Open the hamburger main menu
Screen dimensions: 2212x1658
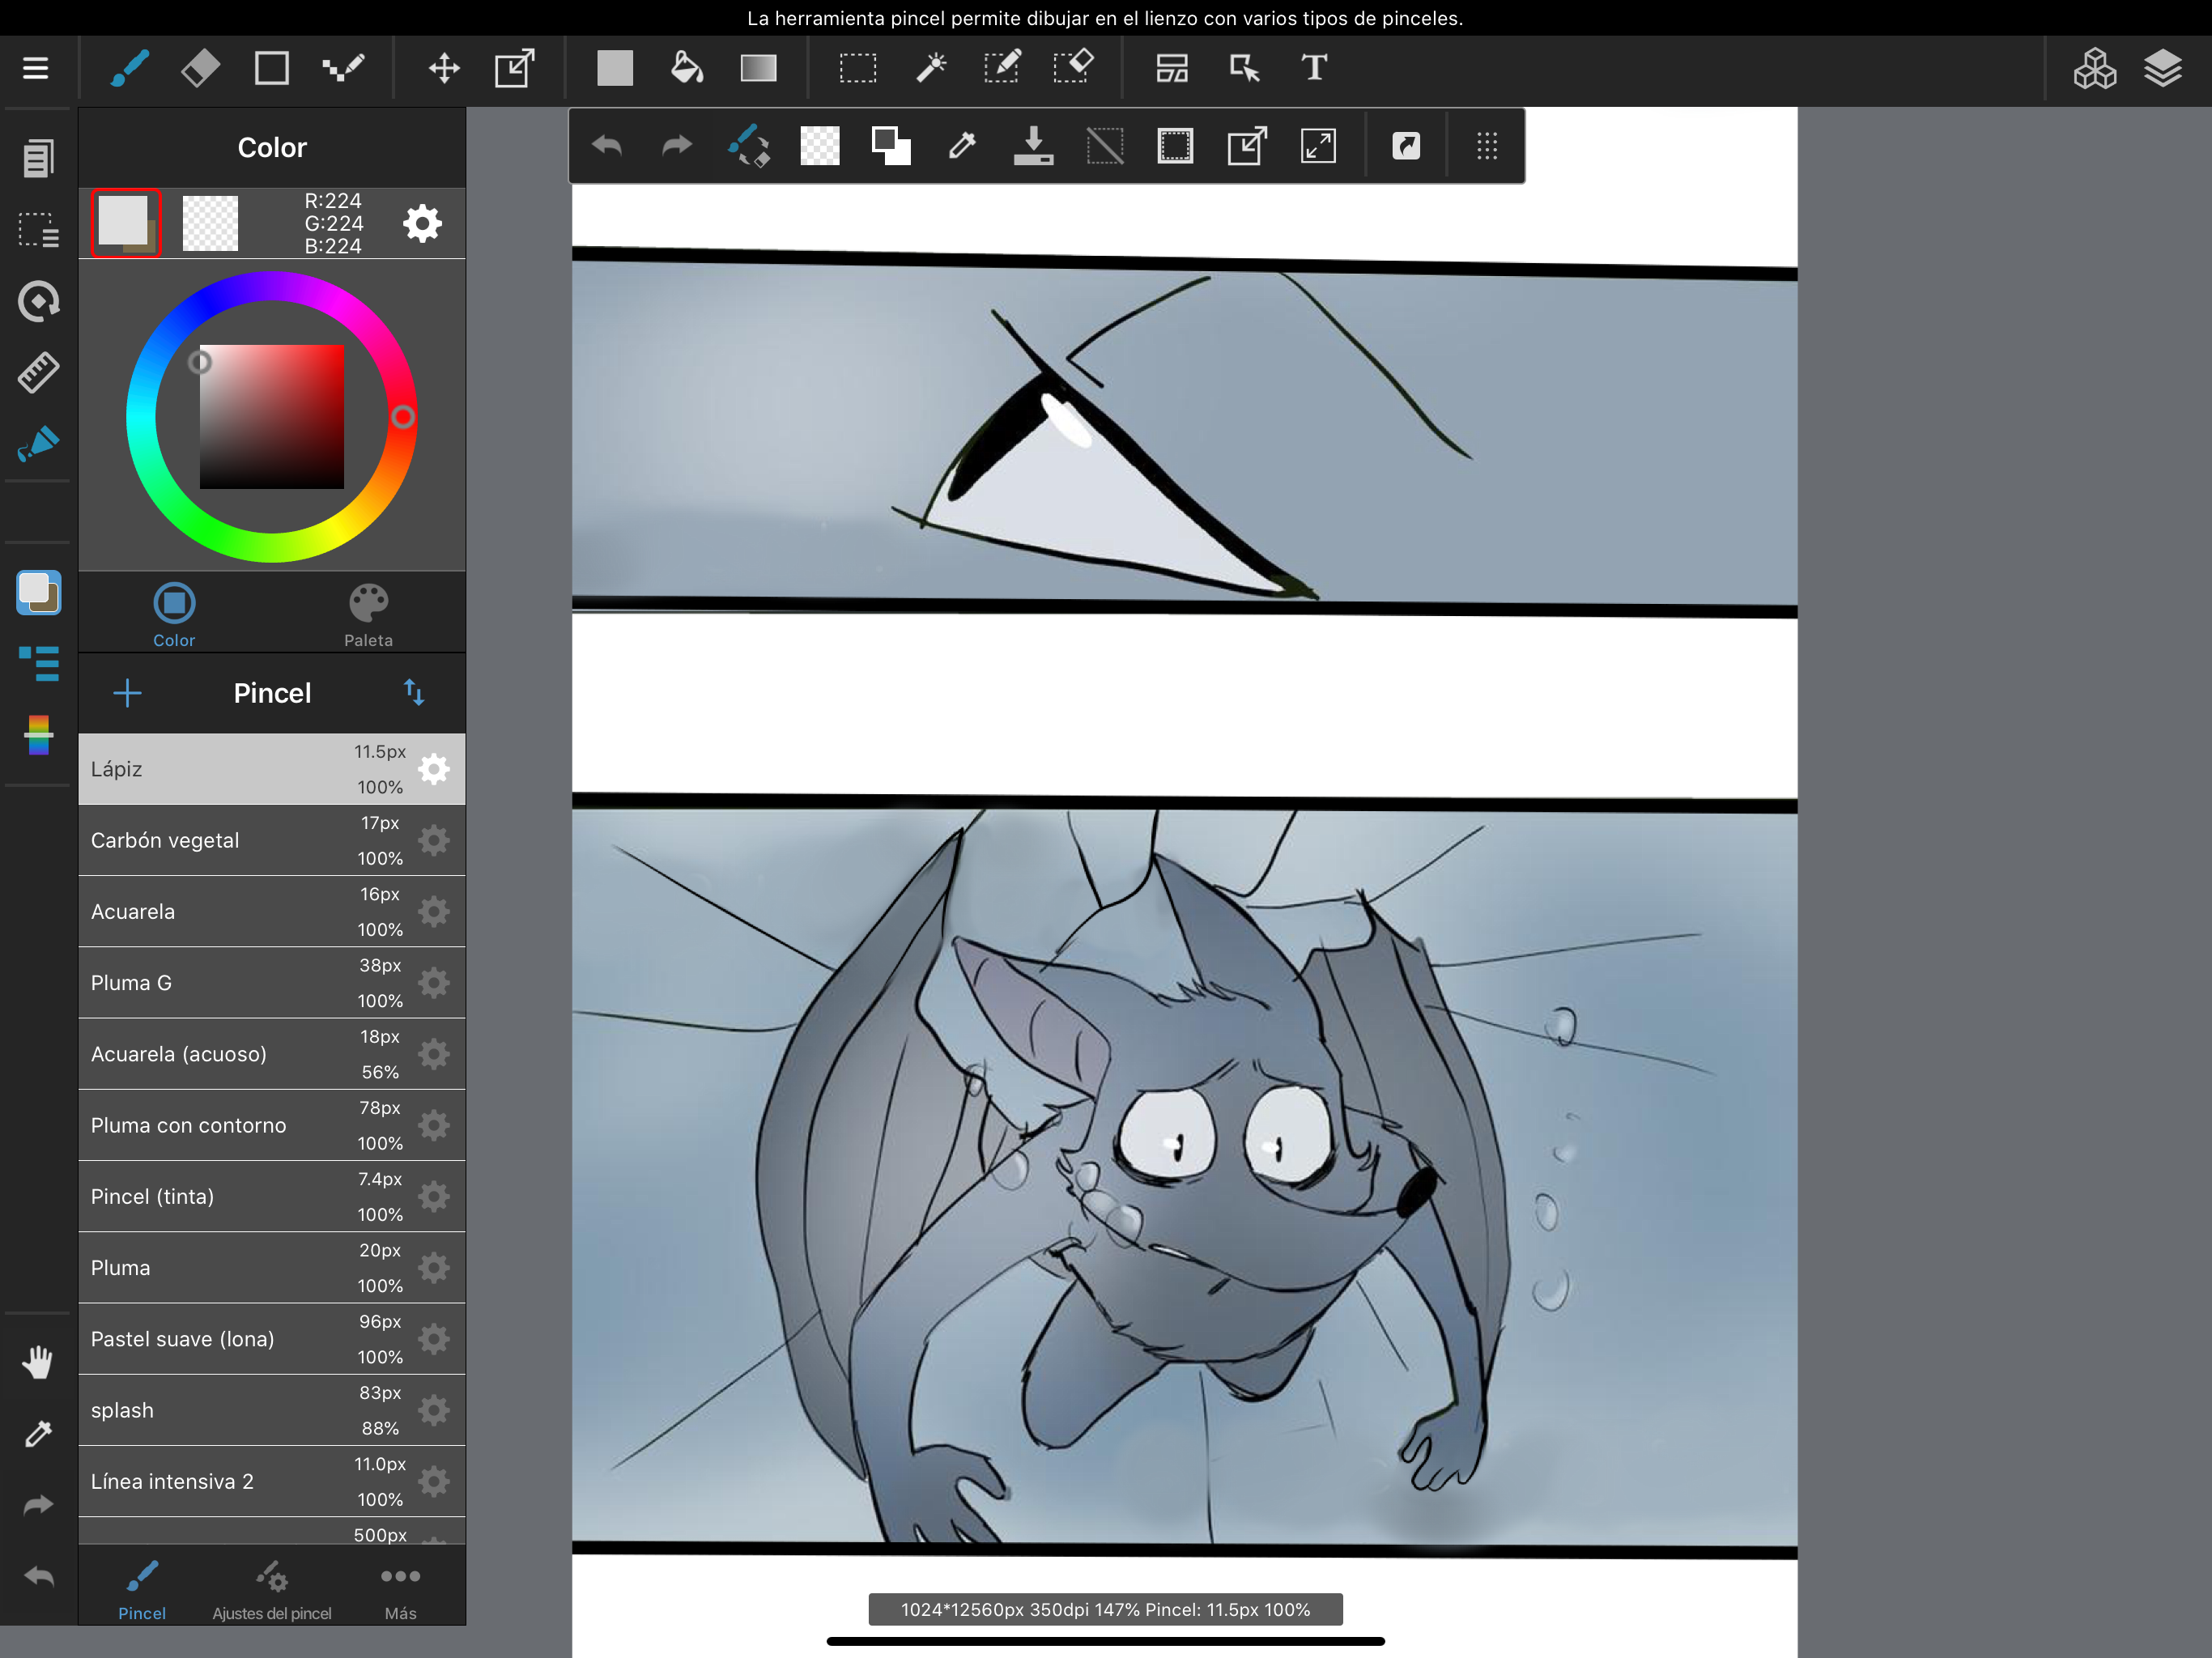(36, 68)
